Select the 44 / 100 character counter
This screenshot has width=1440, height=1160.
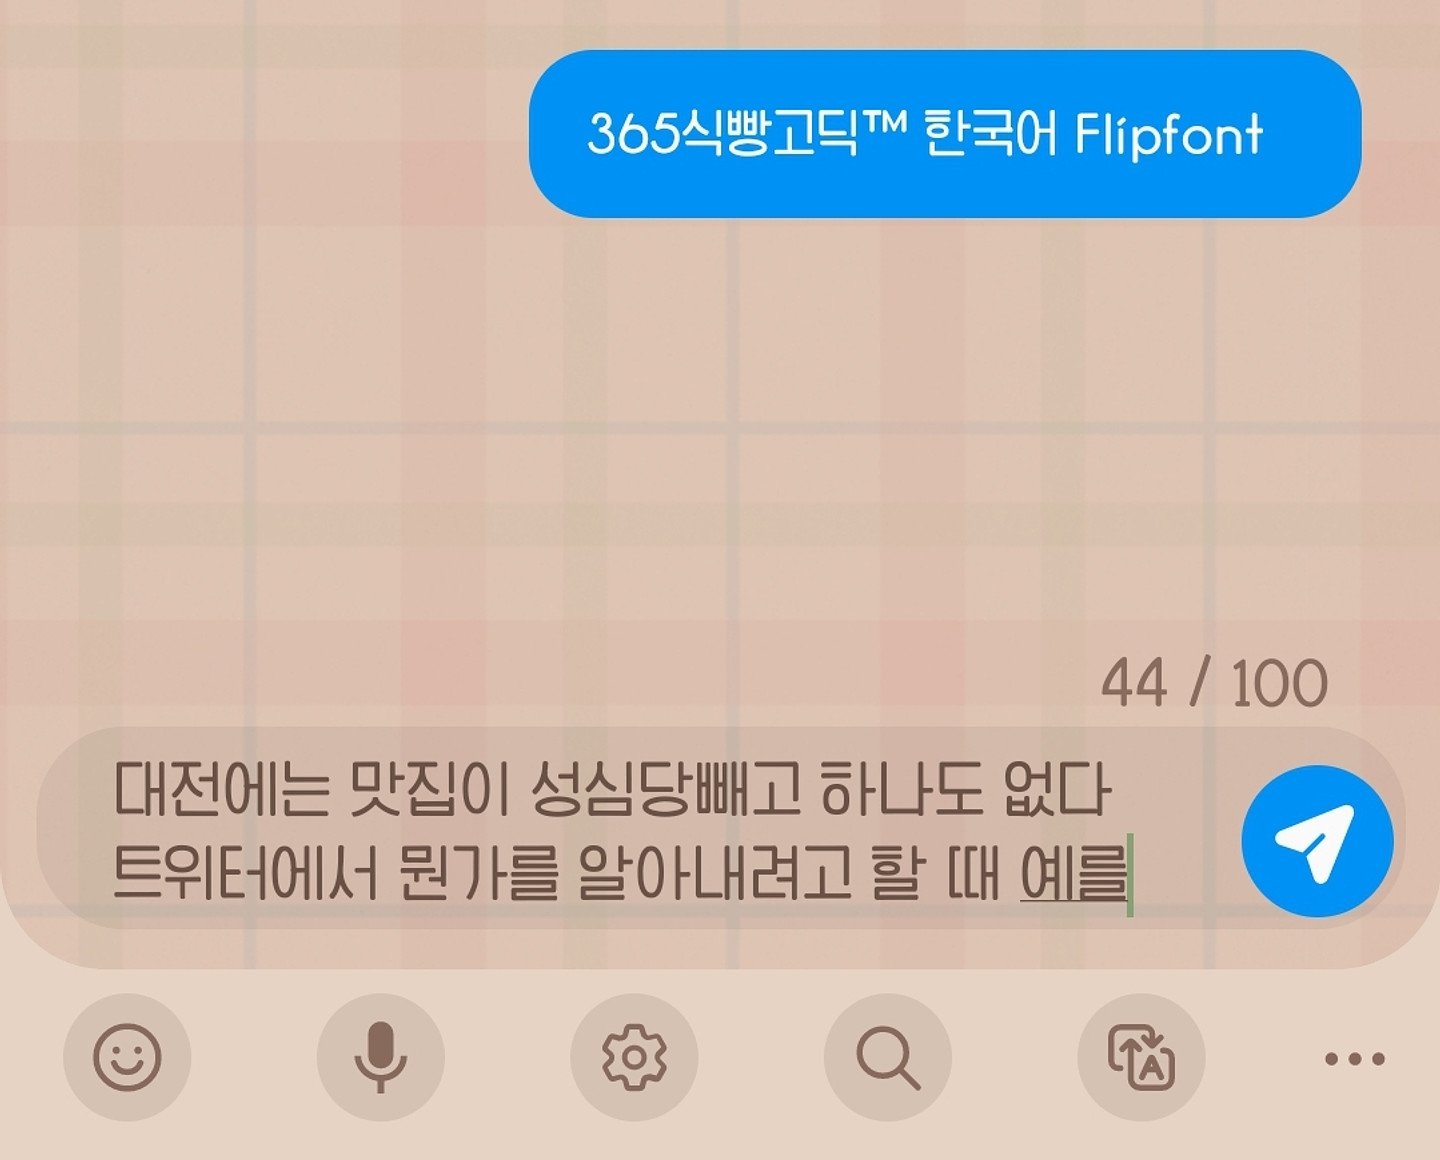[1214, 684]
